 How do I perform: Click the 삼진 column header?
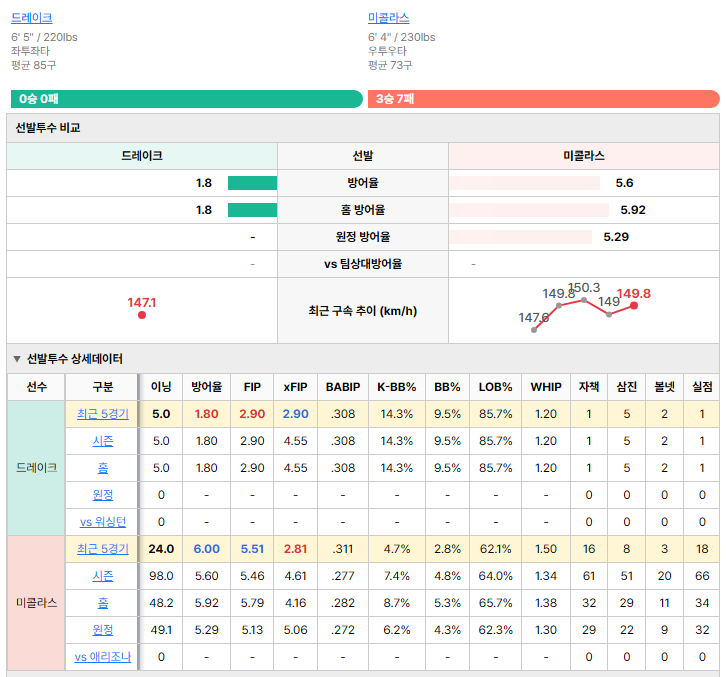coord(626,387)
